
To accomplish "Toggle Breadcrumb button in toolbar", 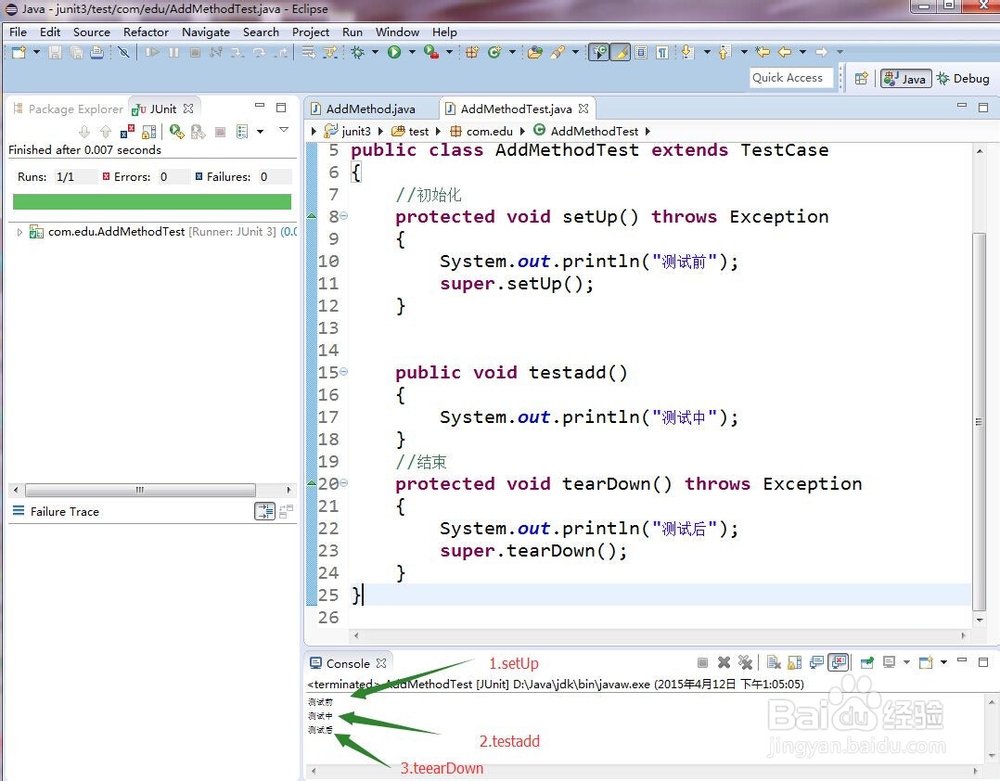I will point(599,52).
